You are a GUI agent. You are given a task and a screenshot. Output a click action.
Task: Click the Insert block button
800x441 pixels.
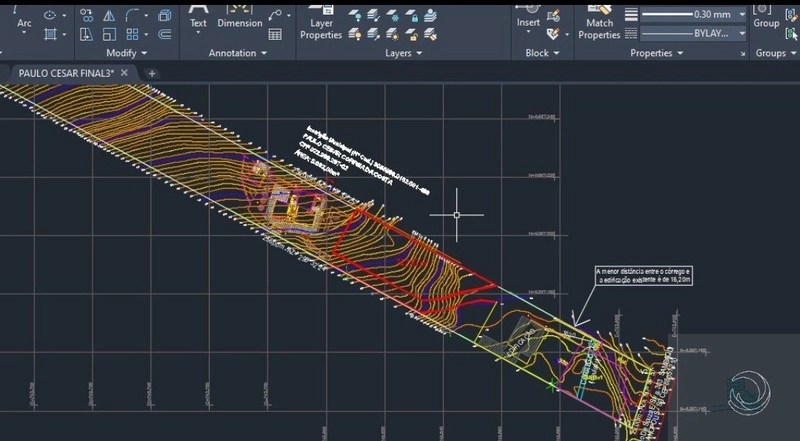[528, 18]
